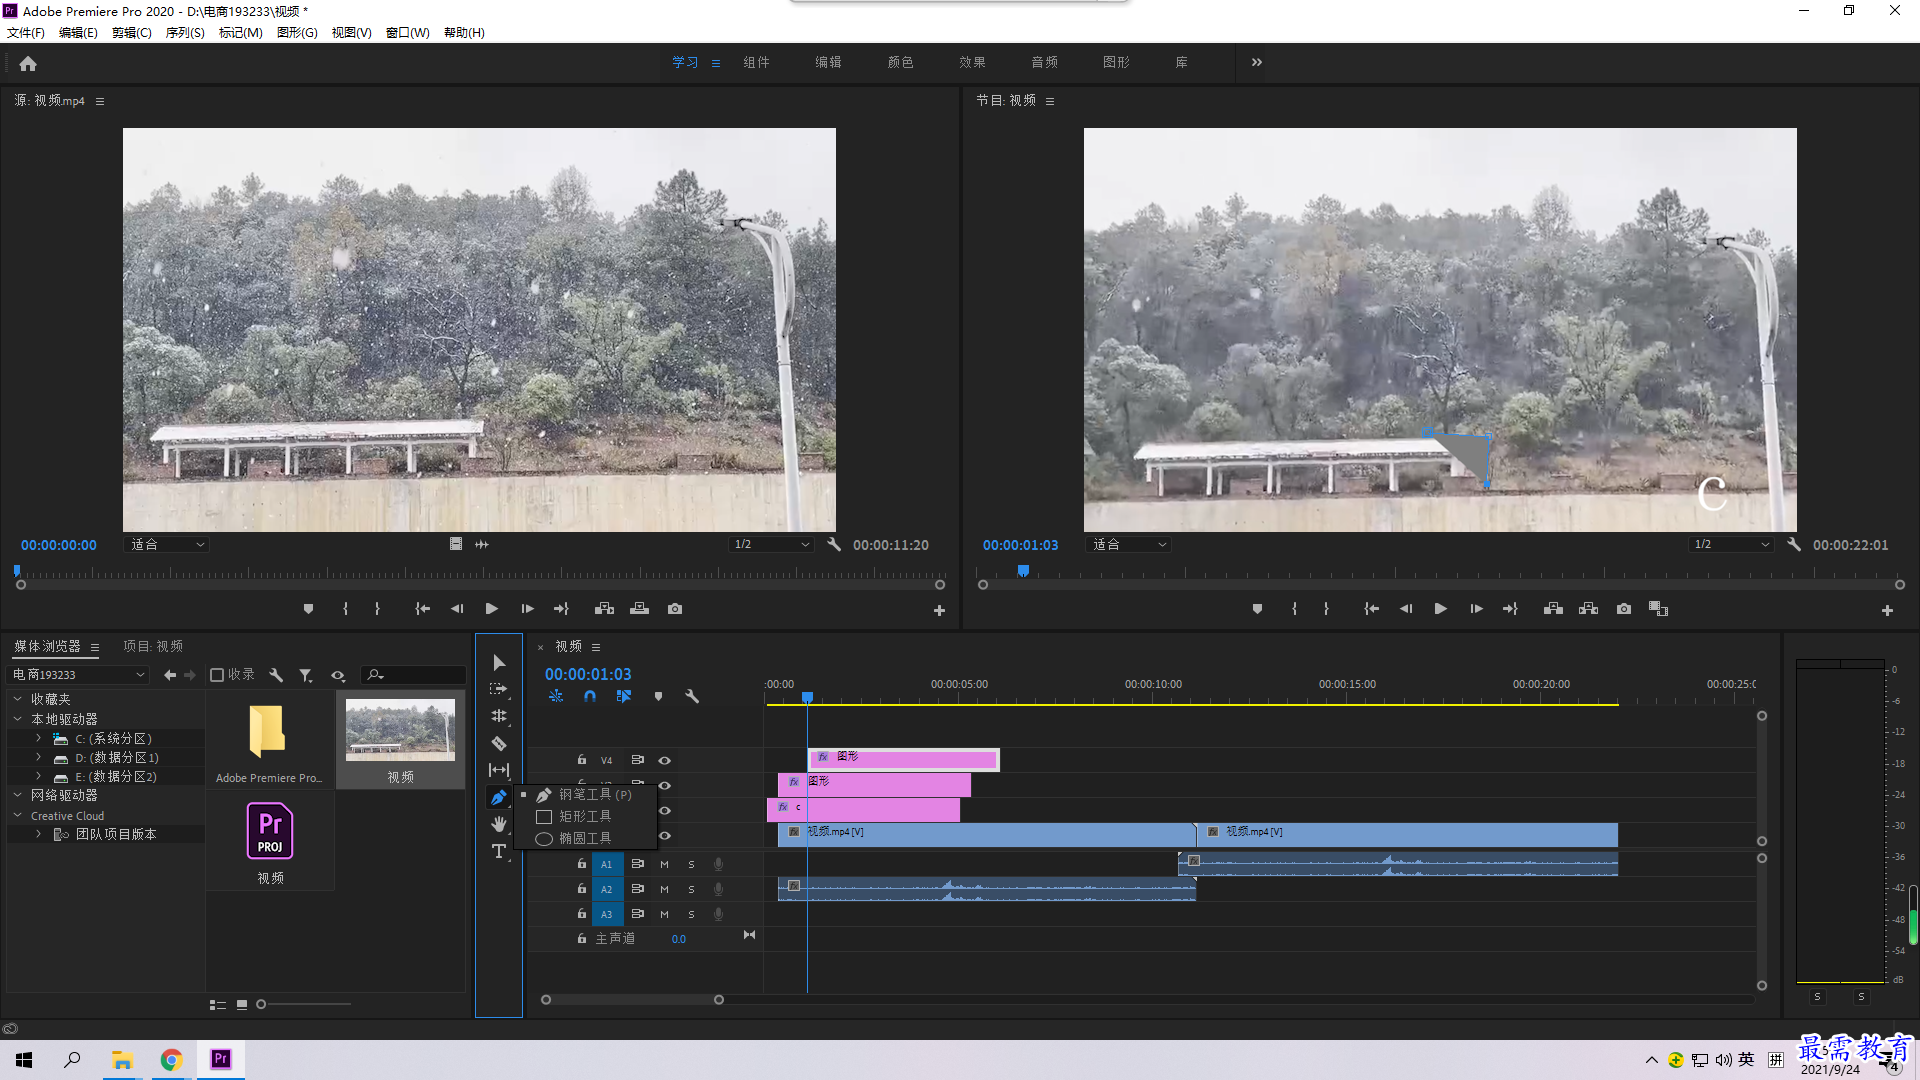Click Insert button in Source monitor
The image size is (1920, 1080).
click(x=604, y=608)
